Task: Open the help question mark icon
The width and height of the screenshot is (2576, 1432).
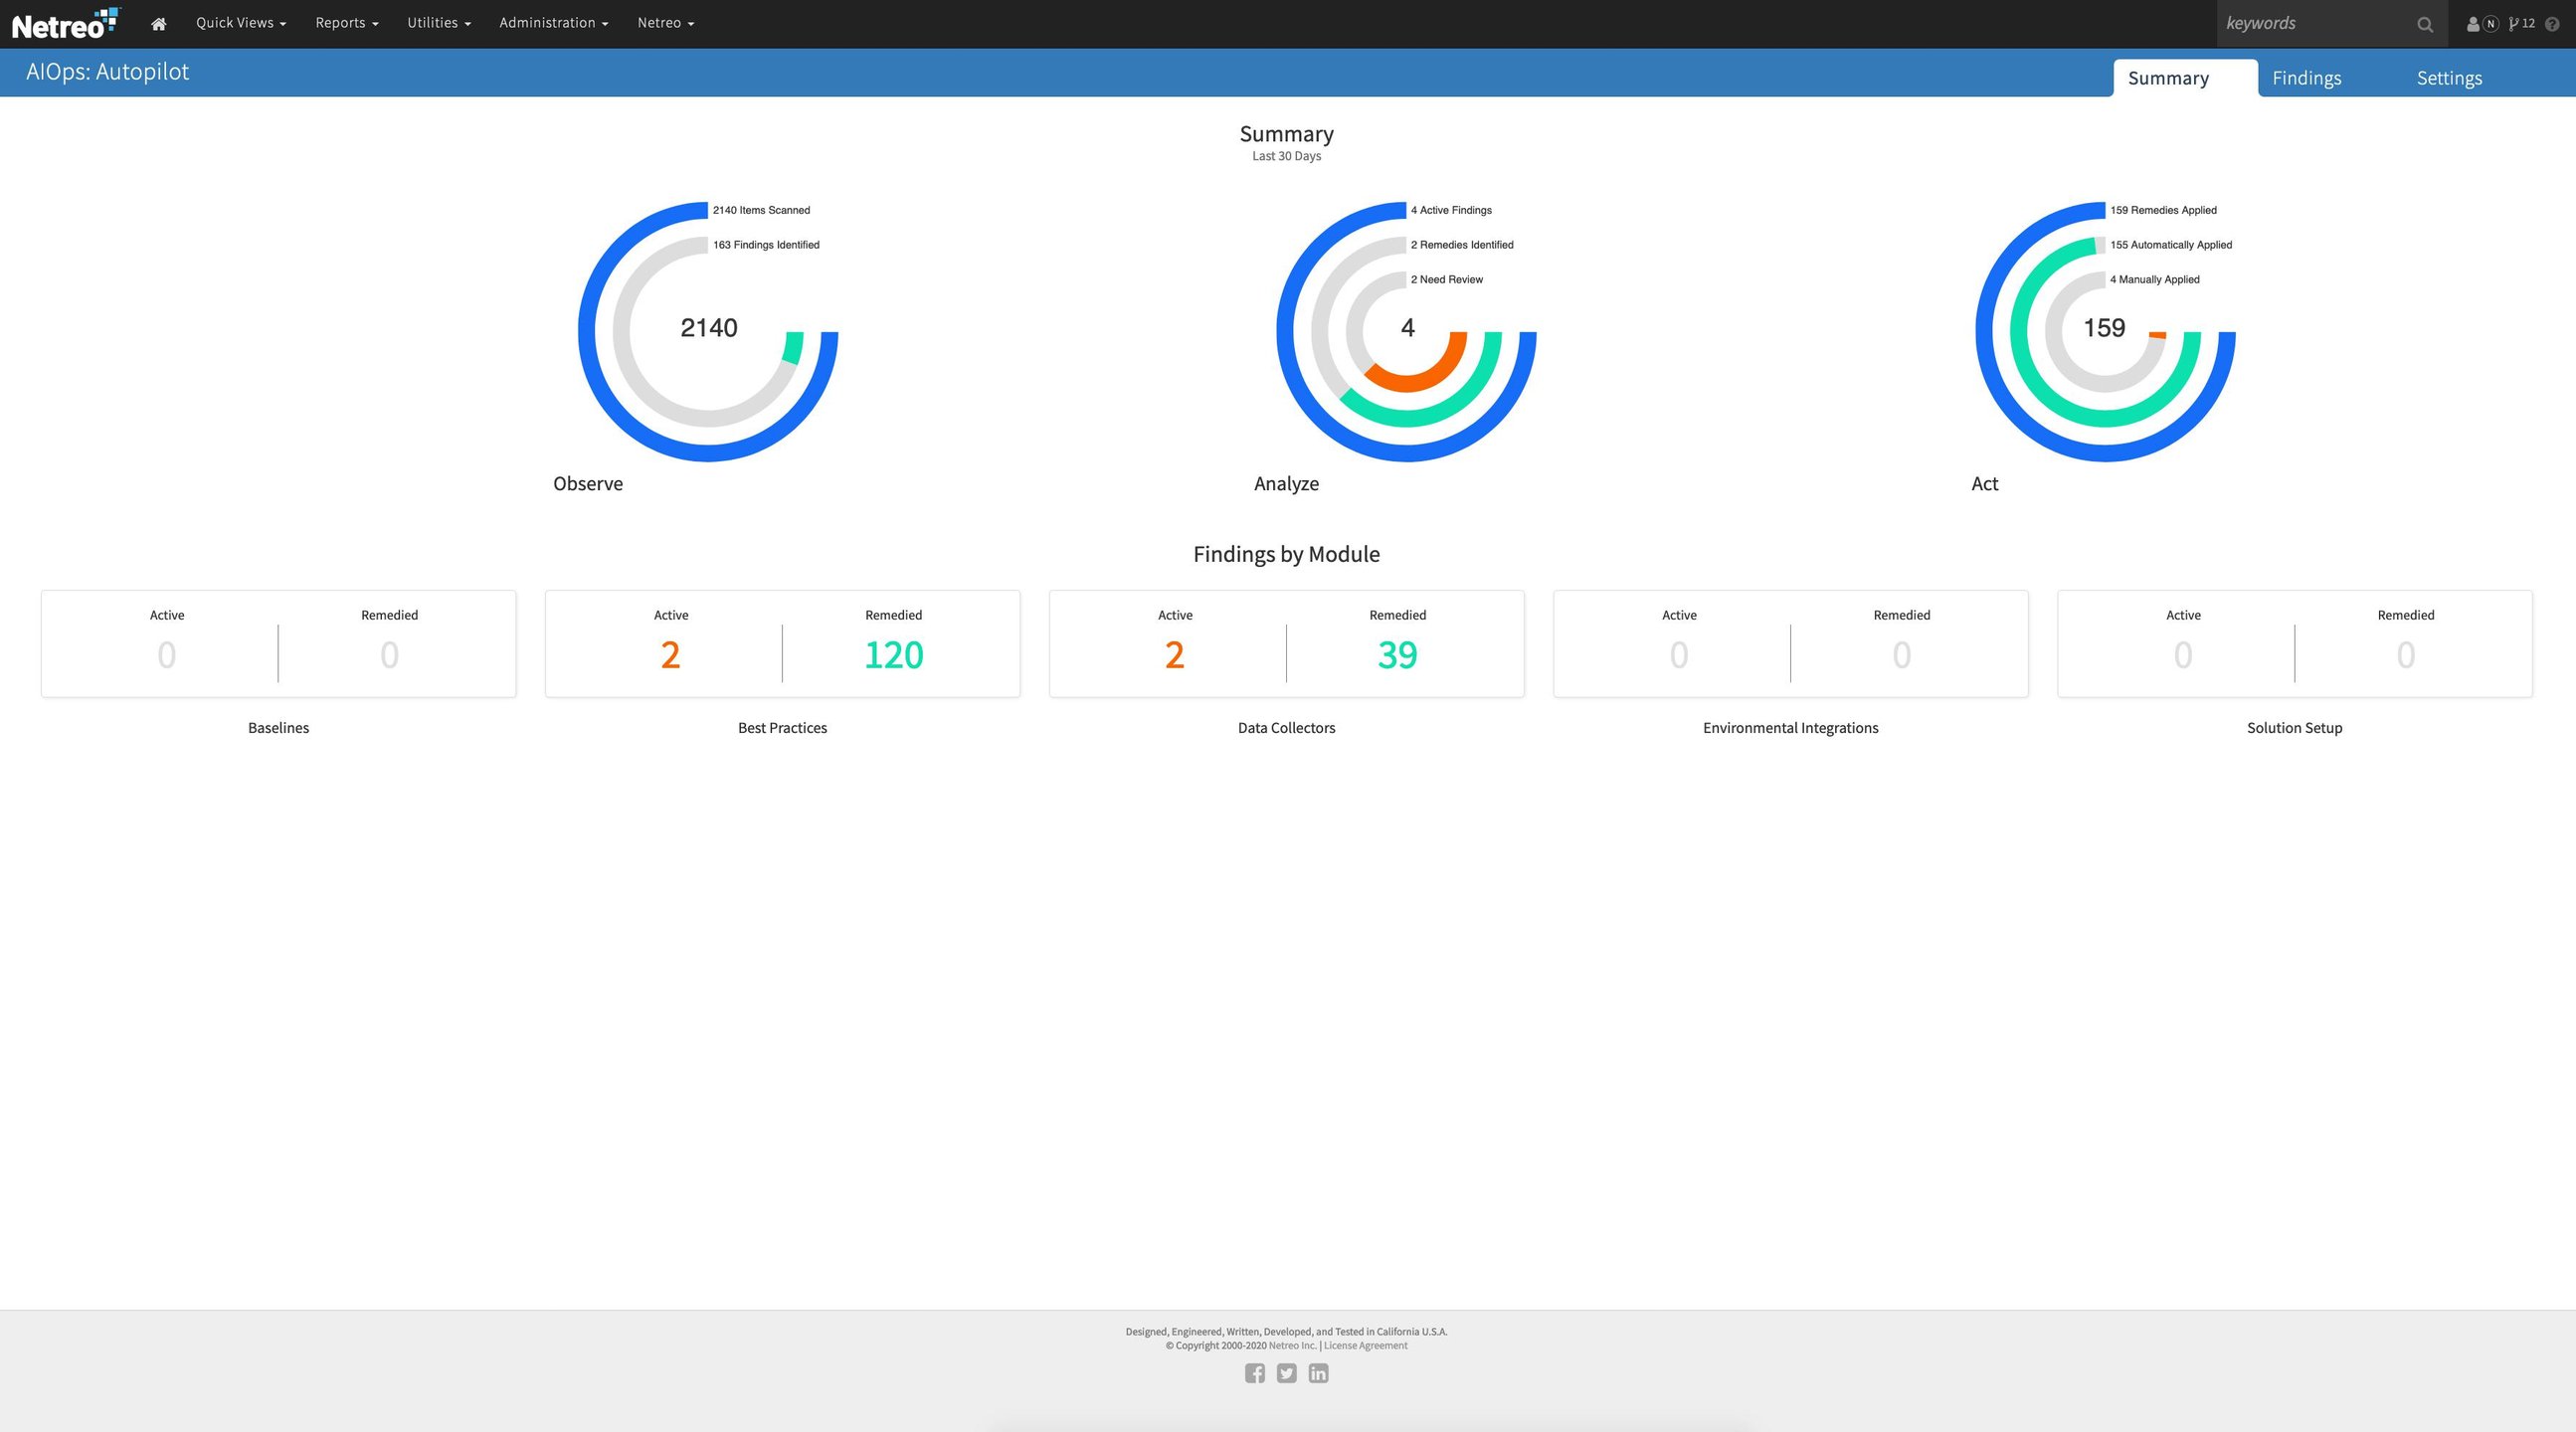Action: click(x=2556, y=23)
